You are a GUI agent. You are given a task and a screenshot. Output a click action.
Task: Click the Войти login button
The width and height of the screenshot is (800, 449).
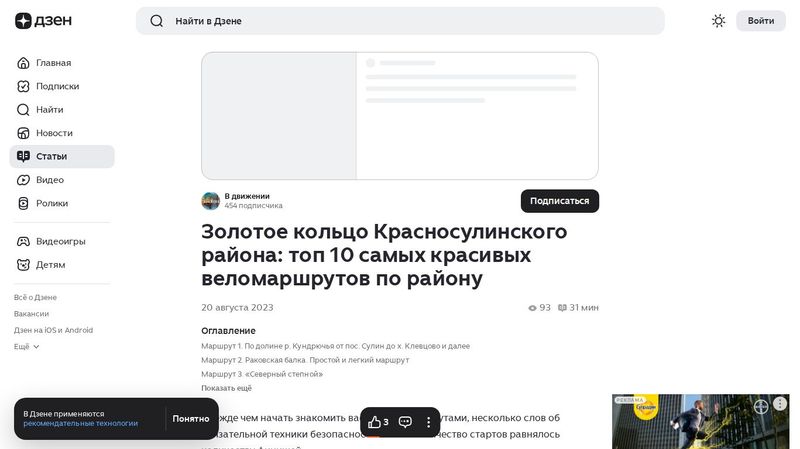pos(760,21)
